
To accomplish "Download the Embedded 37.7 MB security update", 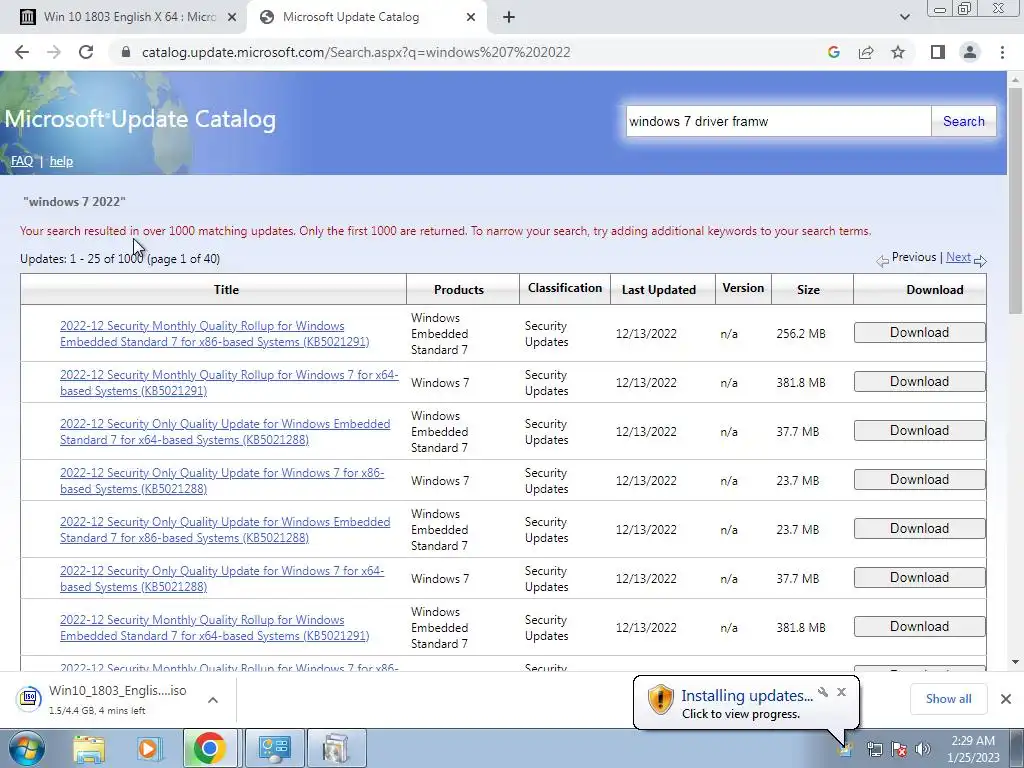I will [920, 430].
